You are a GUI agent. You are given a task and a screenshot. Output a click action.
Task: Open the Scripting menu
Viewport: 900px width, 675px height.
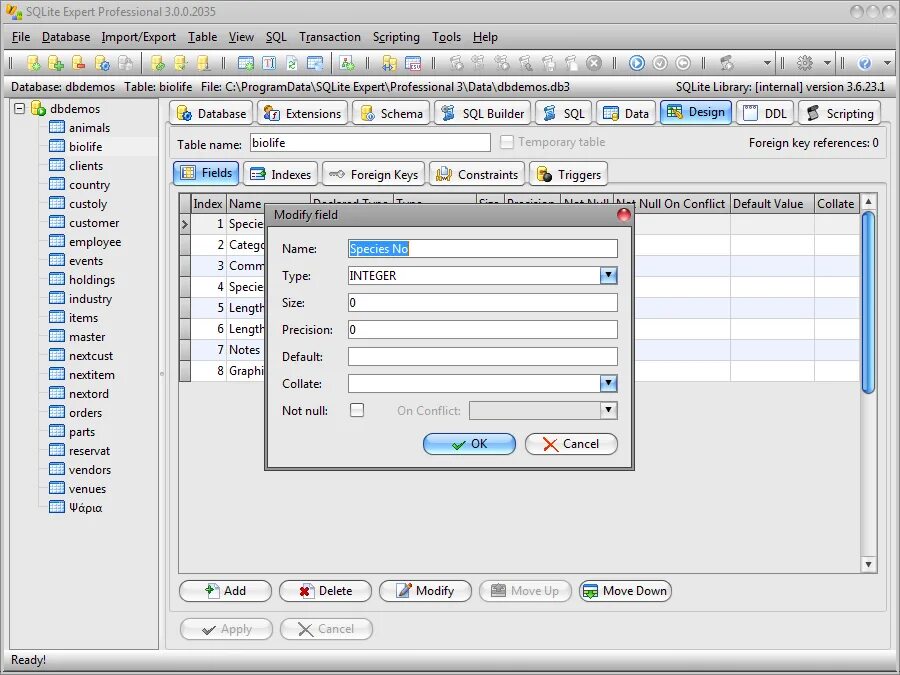tap(396, 37)
